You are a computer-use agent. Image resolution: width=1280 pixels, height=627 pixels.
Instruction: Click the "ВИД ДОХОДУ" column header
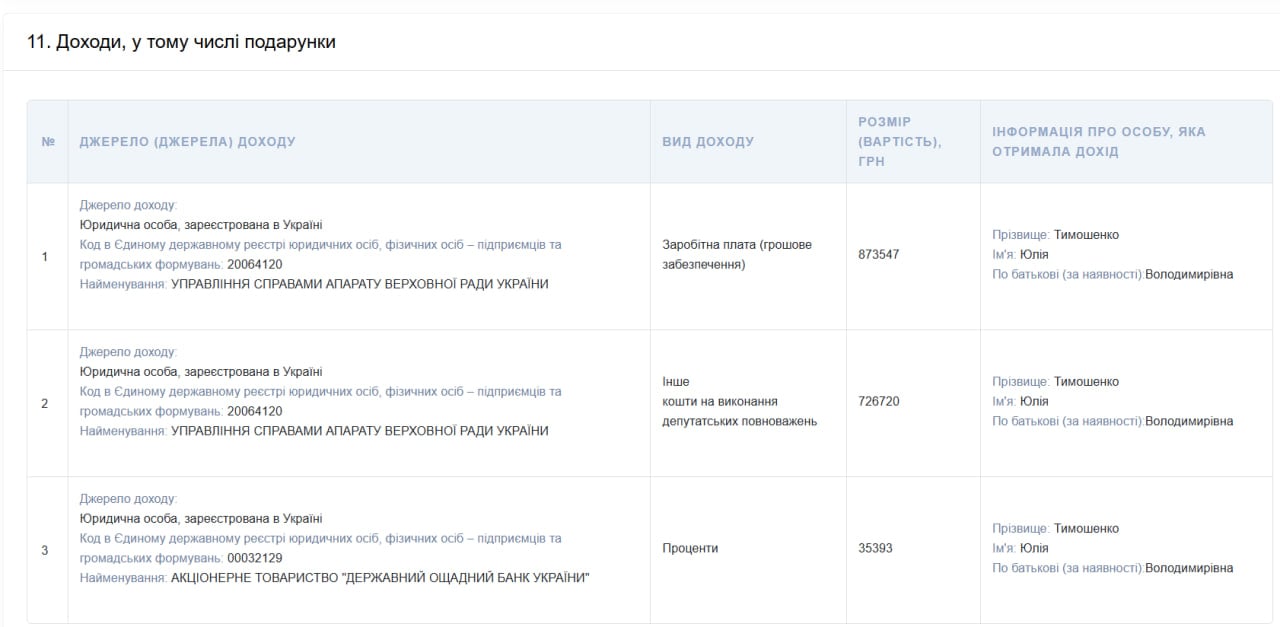coord(708,142)
